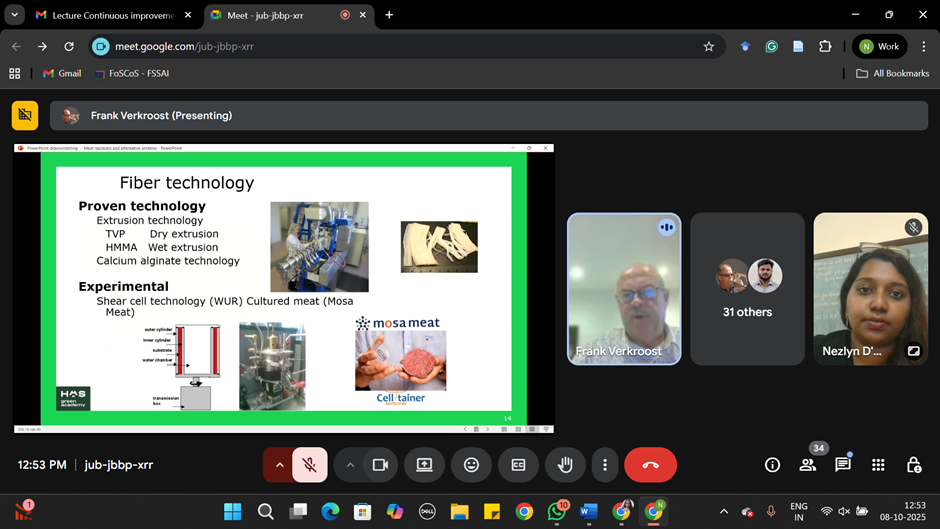
Task: Open the chat with everyone panel
Action: [842, 465]
